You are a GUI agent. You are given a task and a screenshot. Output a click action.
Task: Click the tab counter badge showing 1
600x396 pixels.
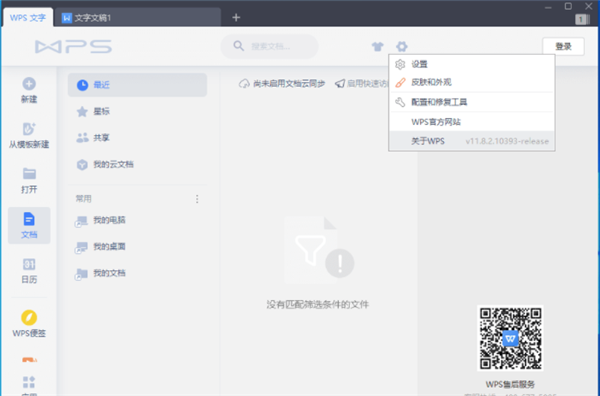(582, 19)
